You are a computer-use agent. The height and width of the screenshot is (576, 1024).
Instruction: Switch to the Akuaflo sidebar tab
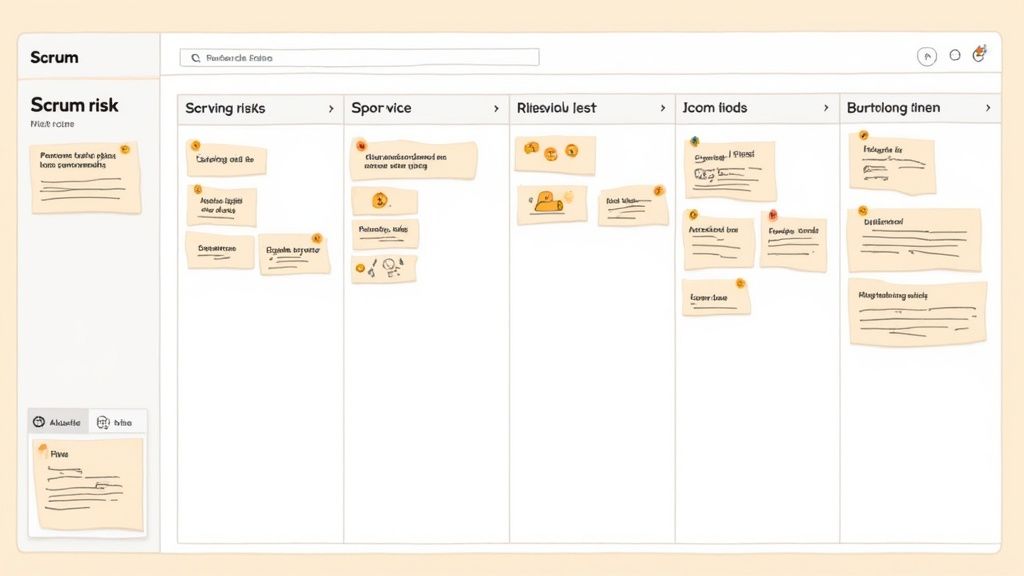point(62,421)
